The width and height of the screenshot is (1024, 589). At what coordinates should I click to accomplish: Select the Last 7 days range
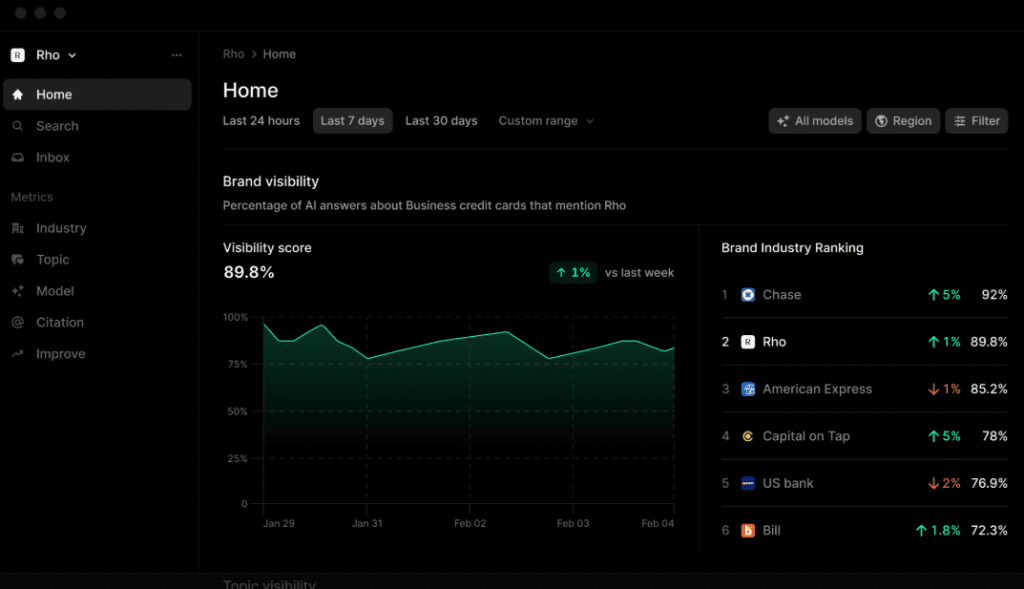[x=353, y=121]
